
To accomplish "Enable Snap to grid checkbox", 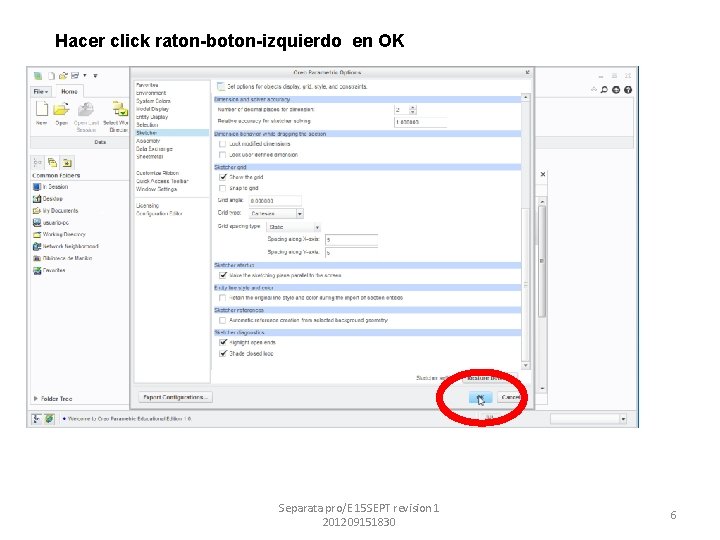I will tap(223, 188).
